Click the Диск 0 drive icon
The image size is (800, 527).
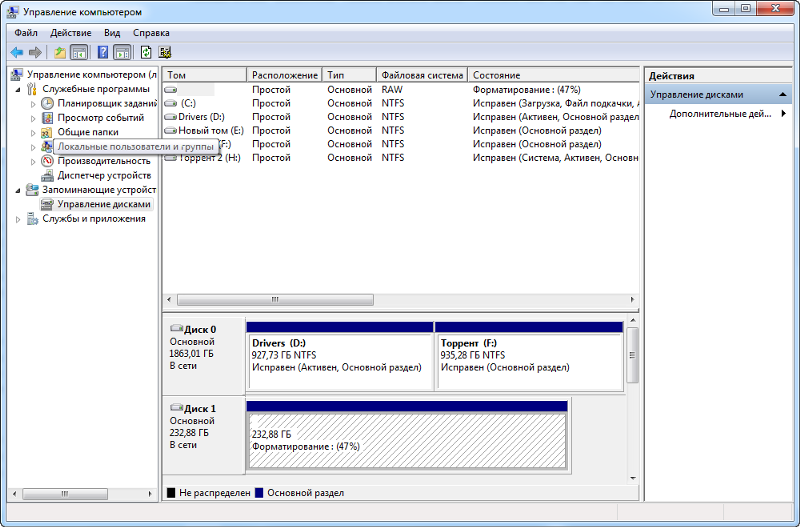(176, 328)
